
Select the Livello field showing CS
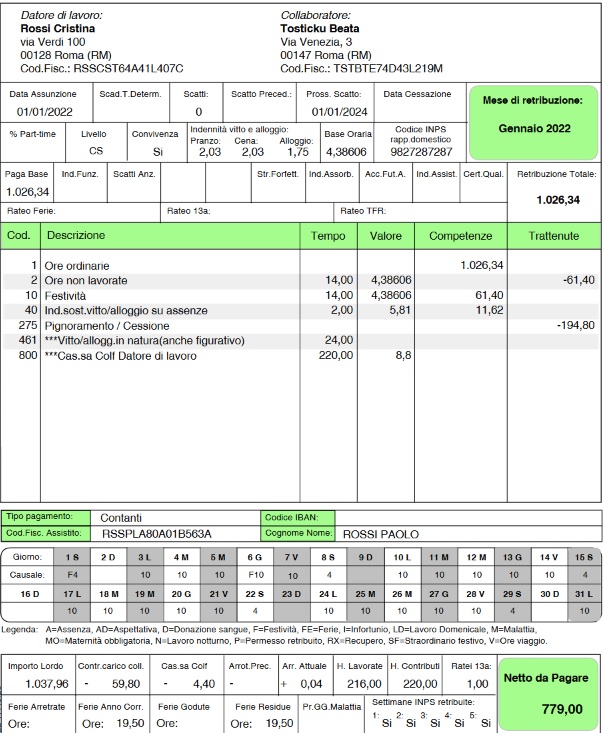[95, 152]
